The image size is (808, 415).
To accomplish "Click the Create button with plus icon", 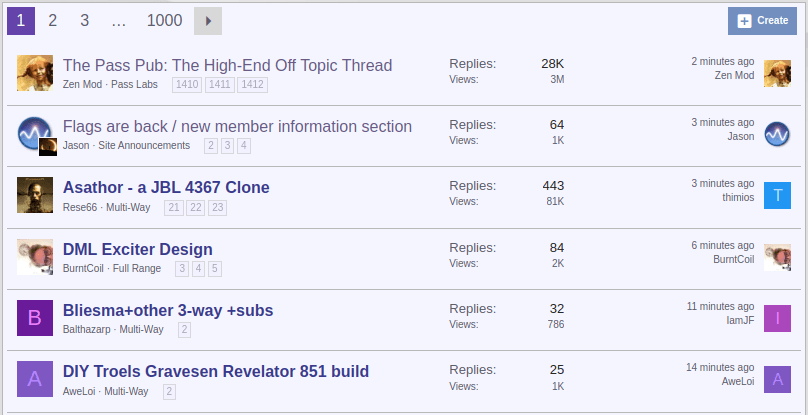I will (x=762, y=21).
